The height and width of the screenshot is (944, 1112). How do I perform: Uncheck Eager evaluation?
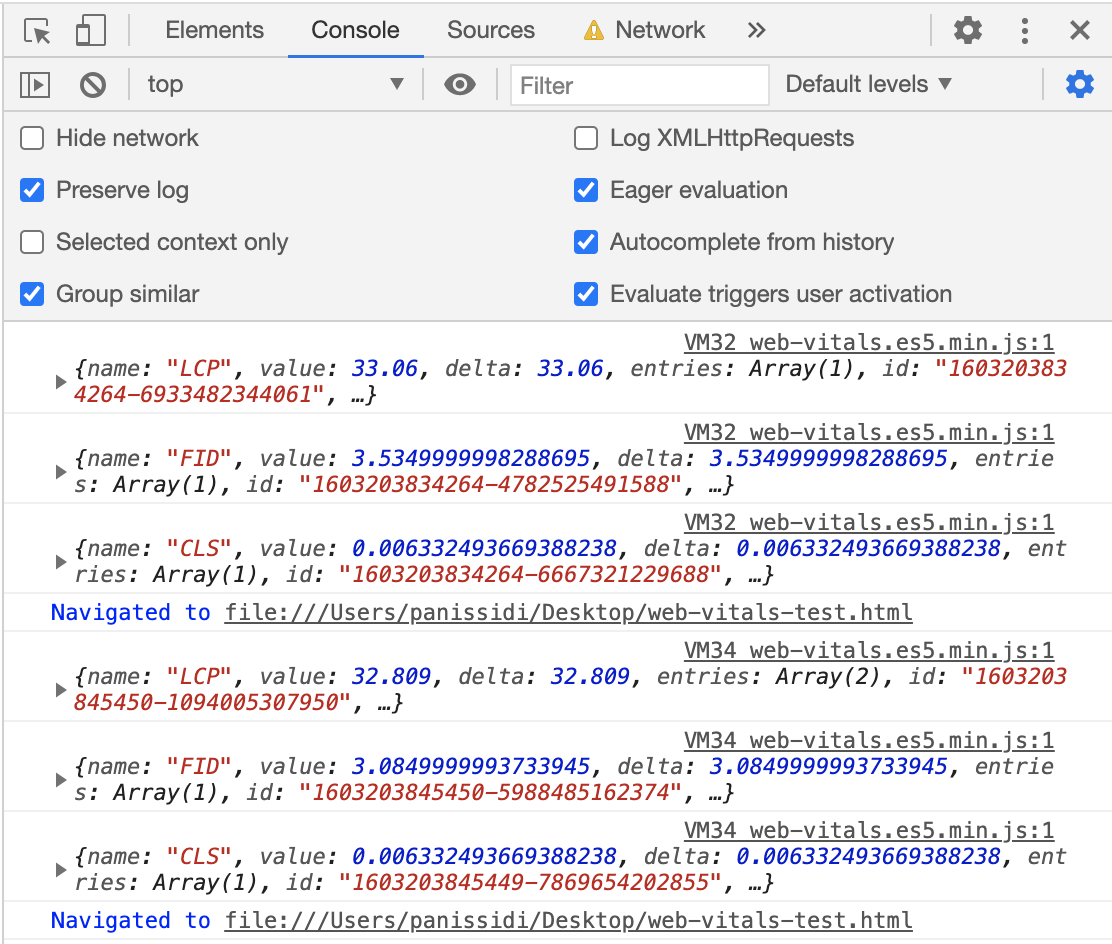pyautogui.click(x=585, y=190)
